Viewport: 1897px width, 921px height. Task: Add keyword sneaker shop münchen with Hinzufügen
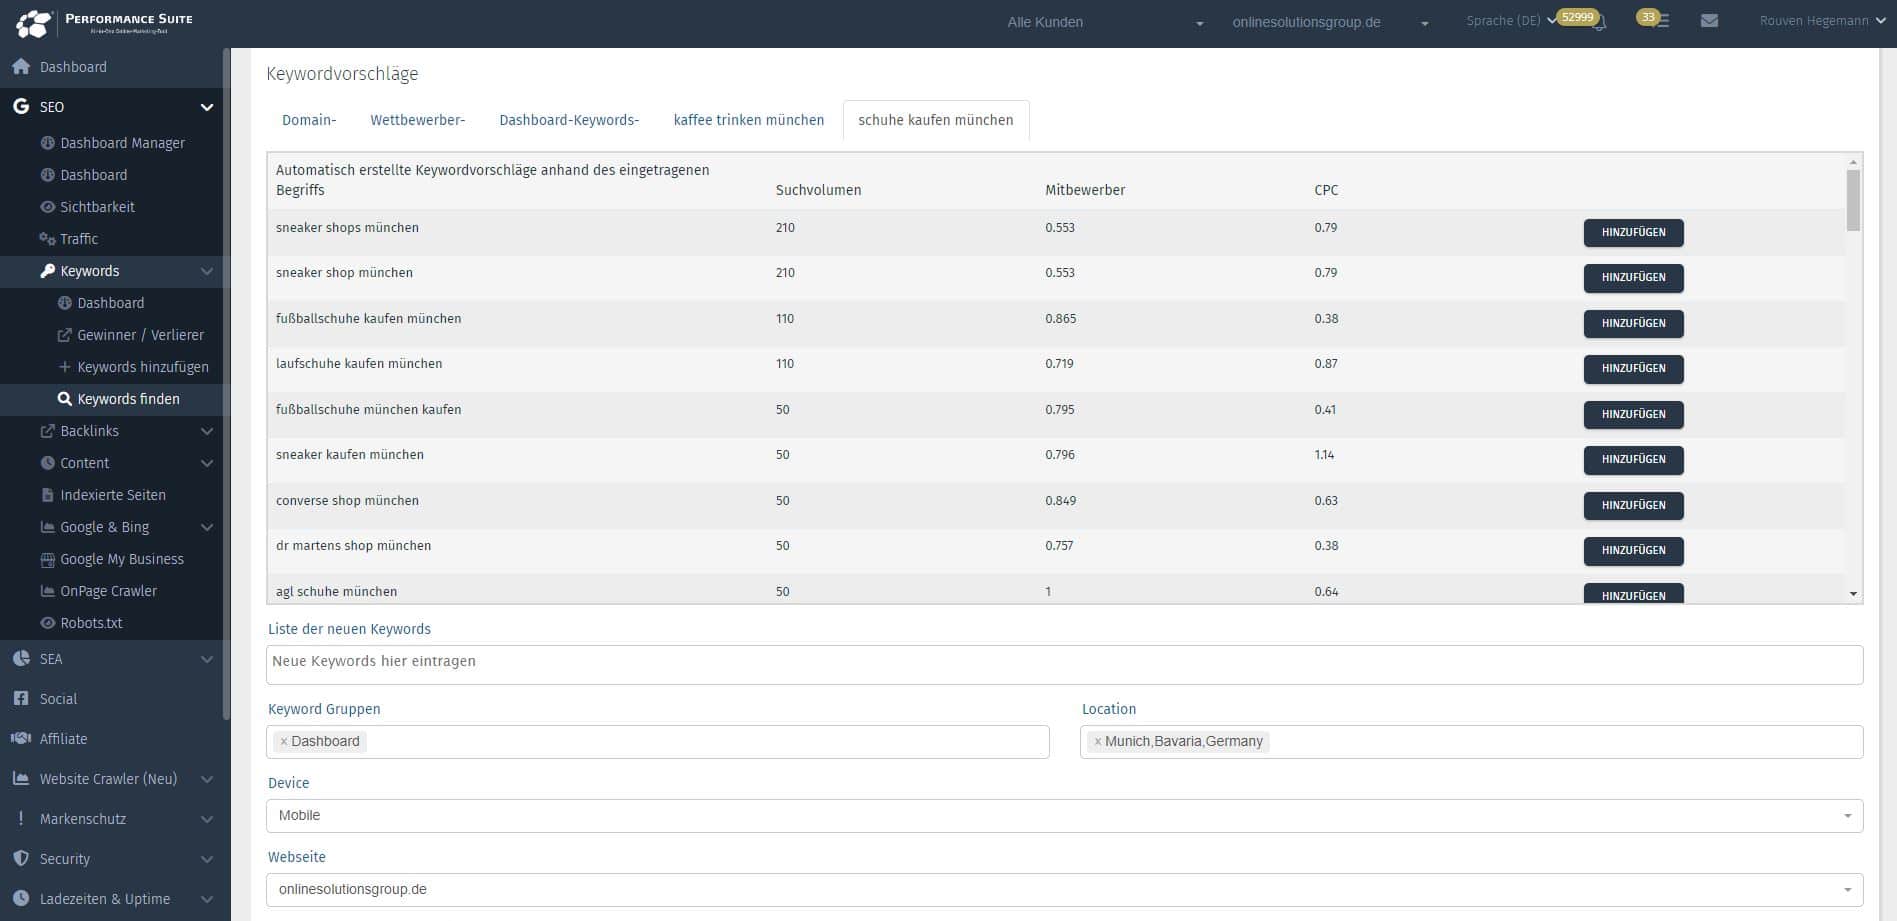[x=1633, y=278]
